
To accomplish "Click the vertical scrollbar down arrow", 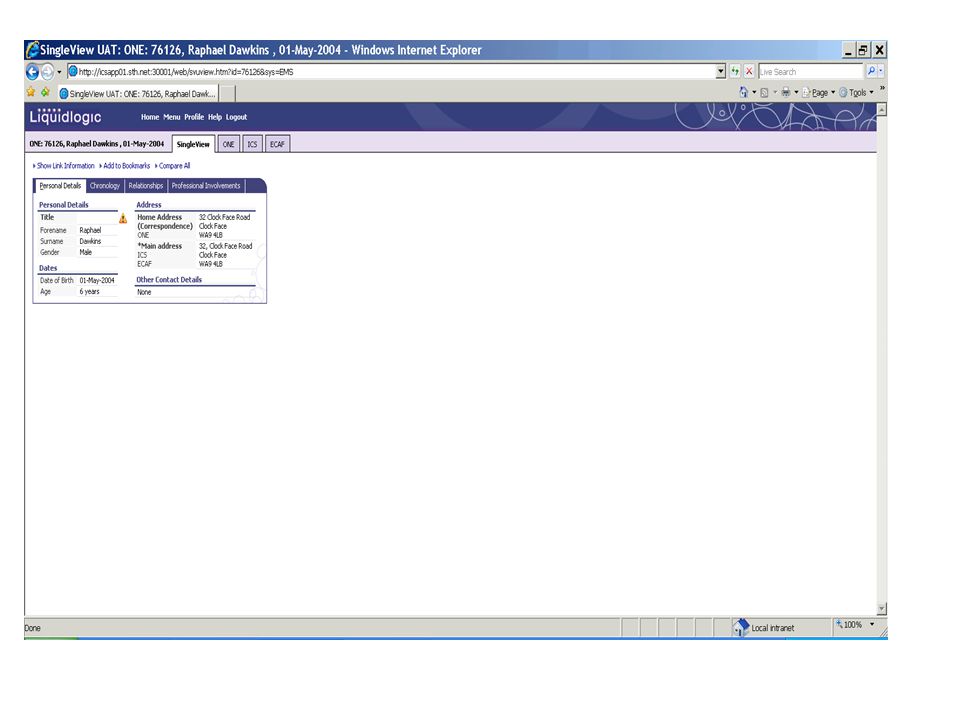I will point(882,609).
